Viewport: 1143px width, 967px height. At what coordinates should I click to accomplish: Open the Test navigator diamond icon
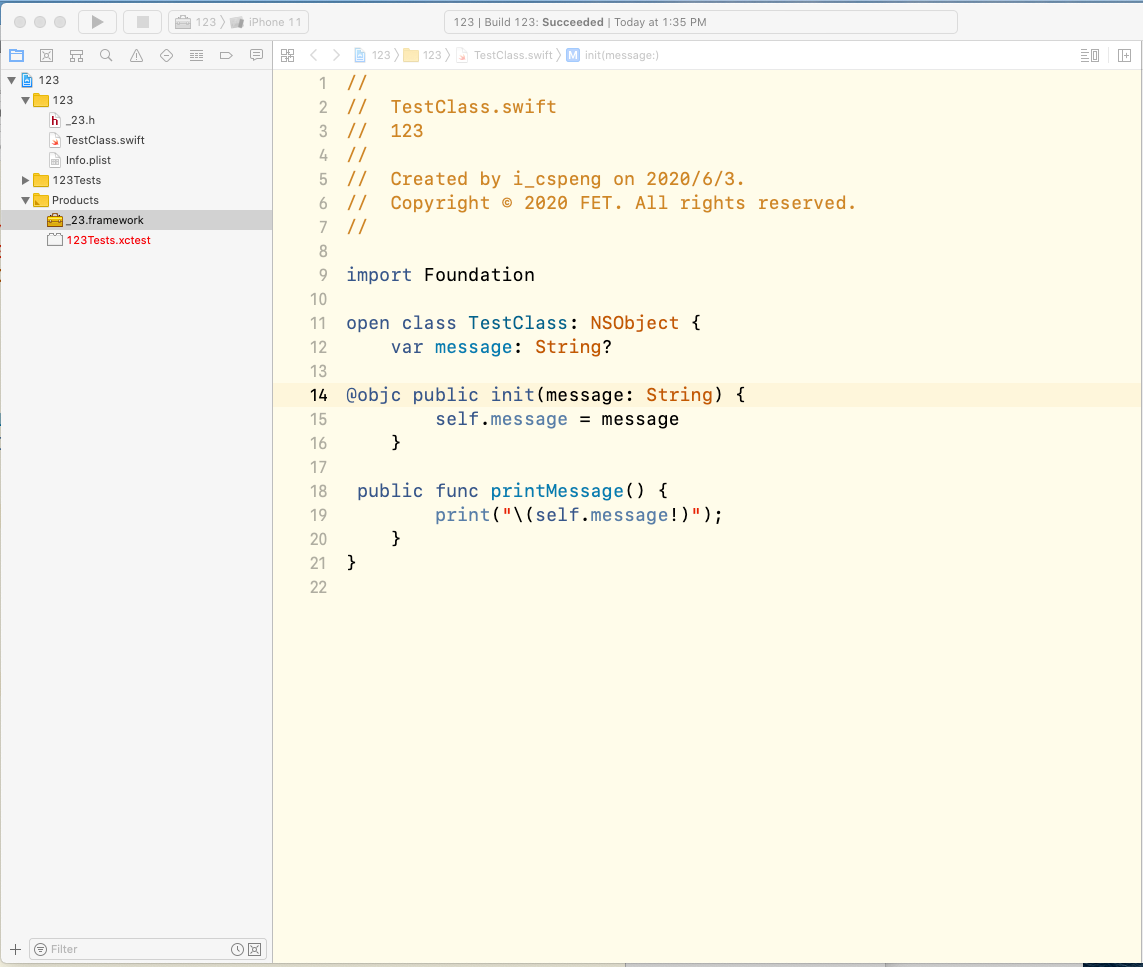(166, 55)
